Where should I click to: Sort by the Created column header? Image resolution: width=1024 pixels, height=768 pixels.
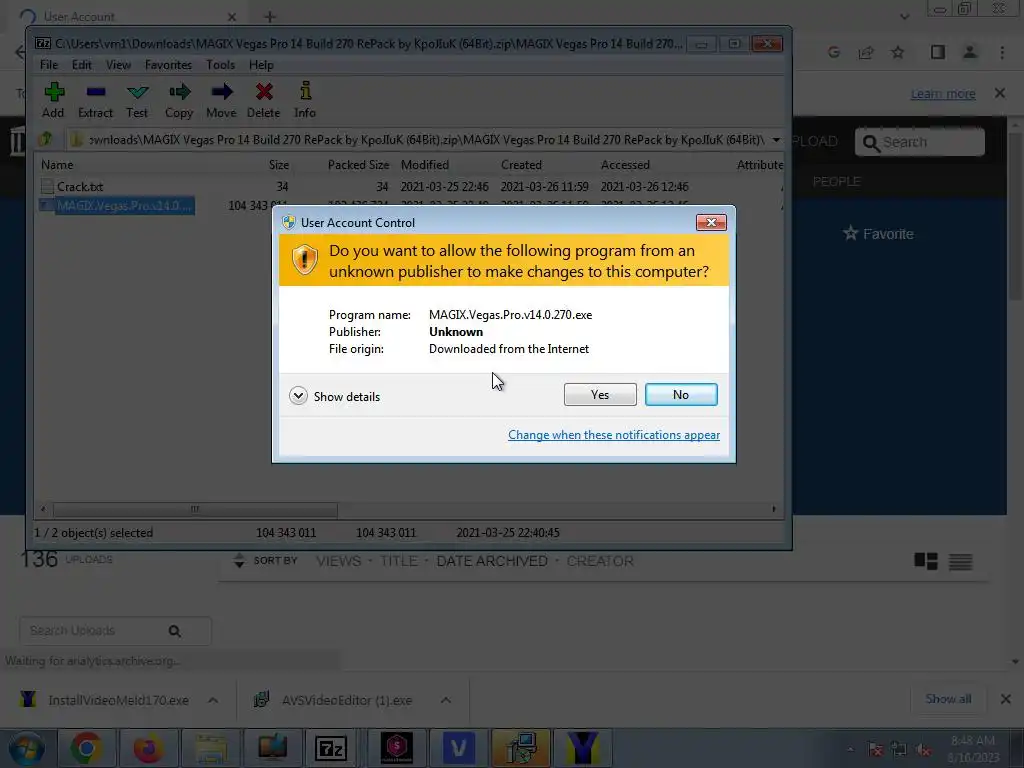(x=521, y=165)
